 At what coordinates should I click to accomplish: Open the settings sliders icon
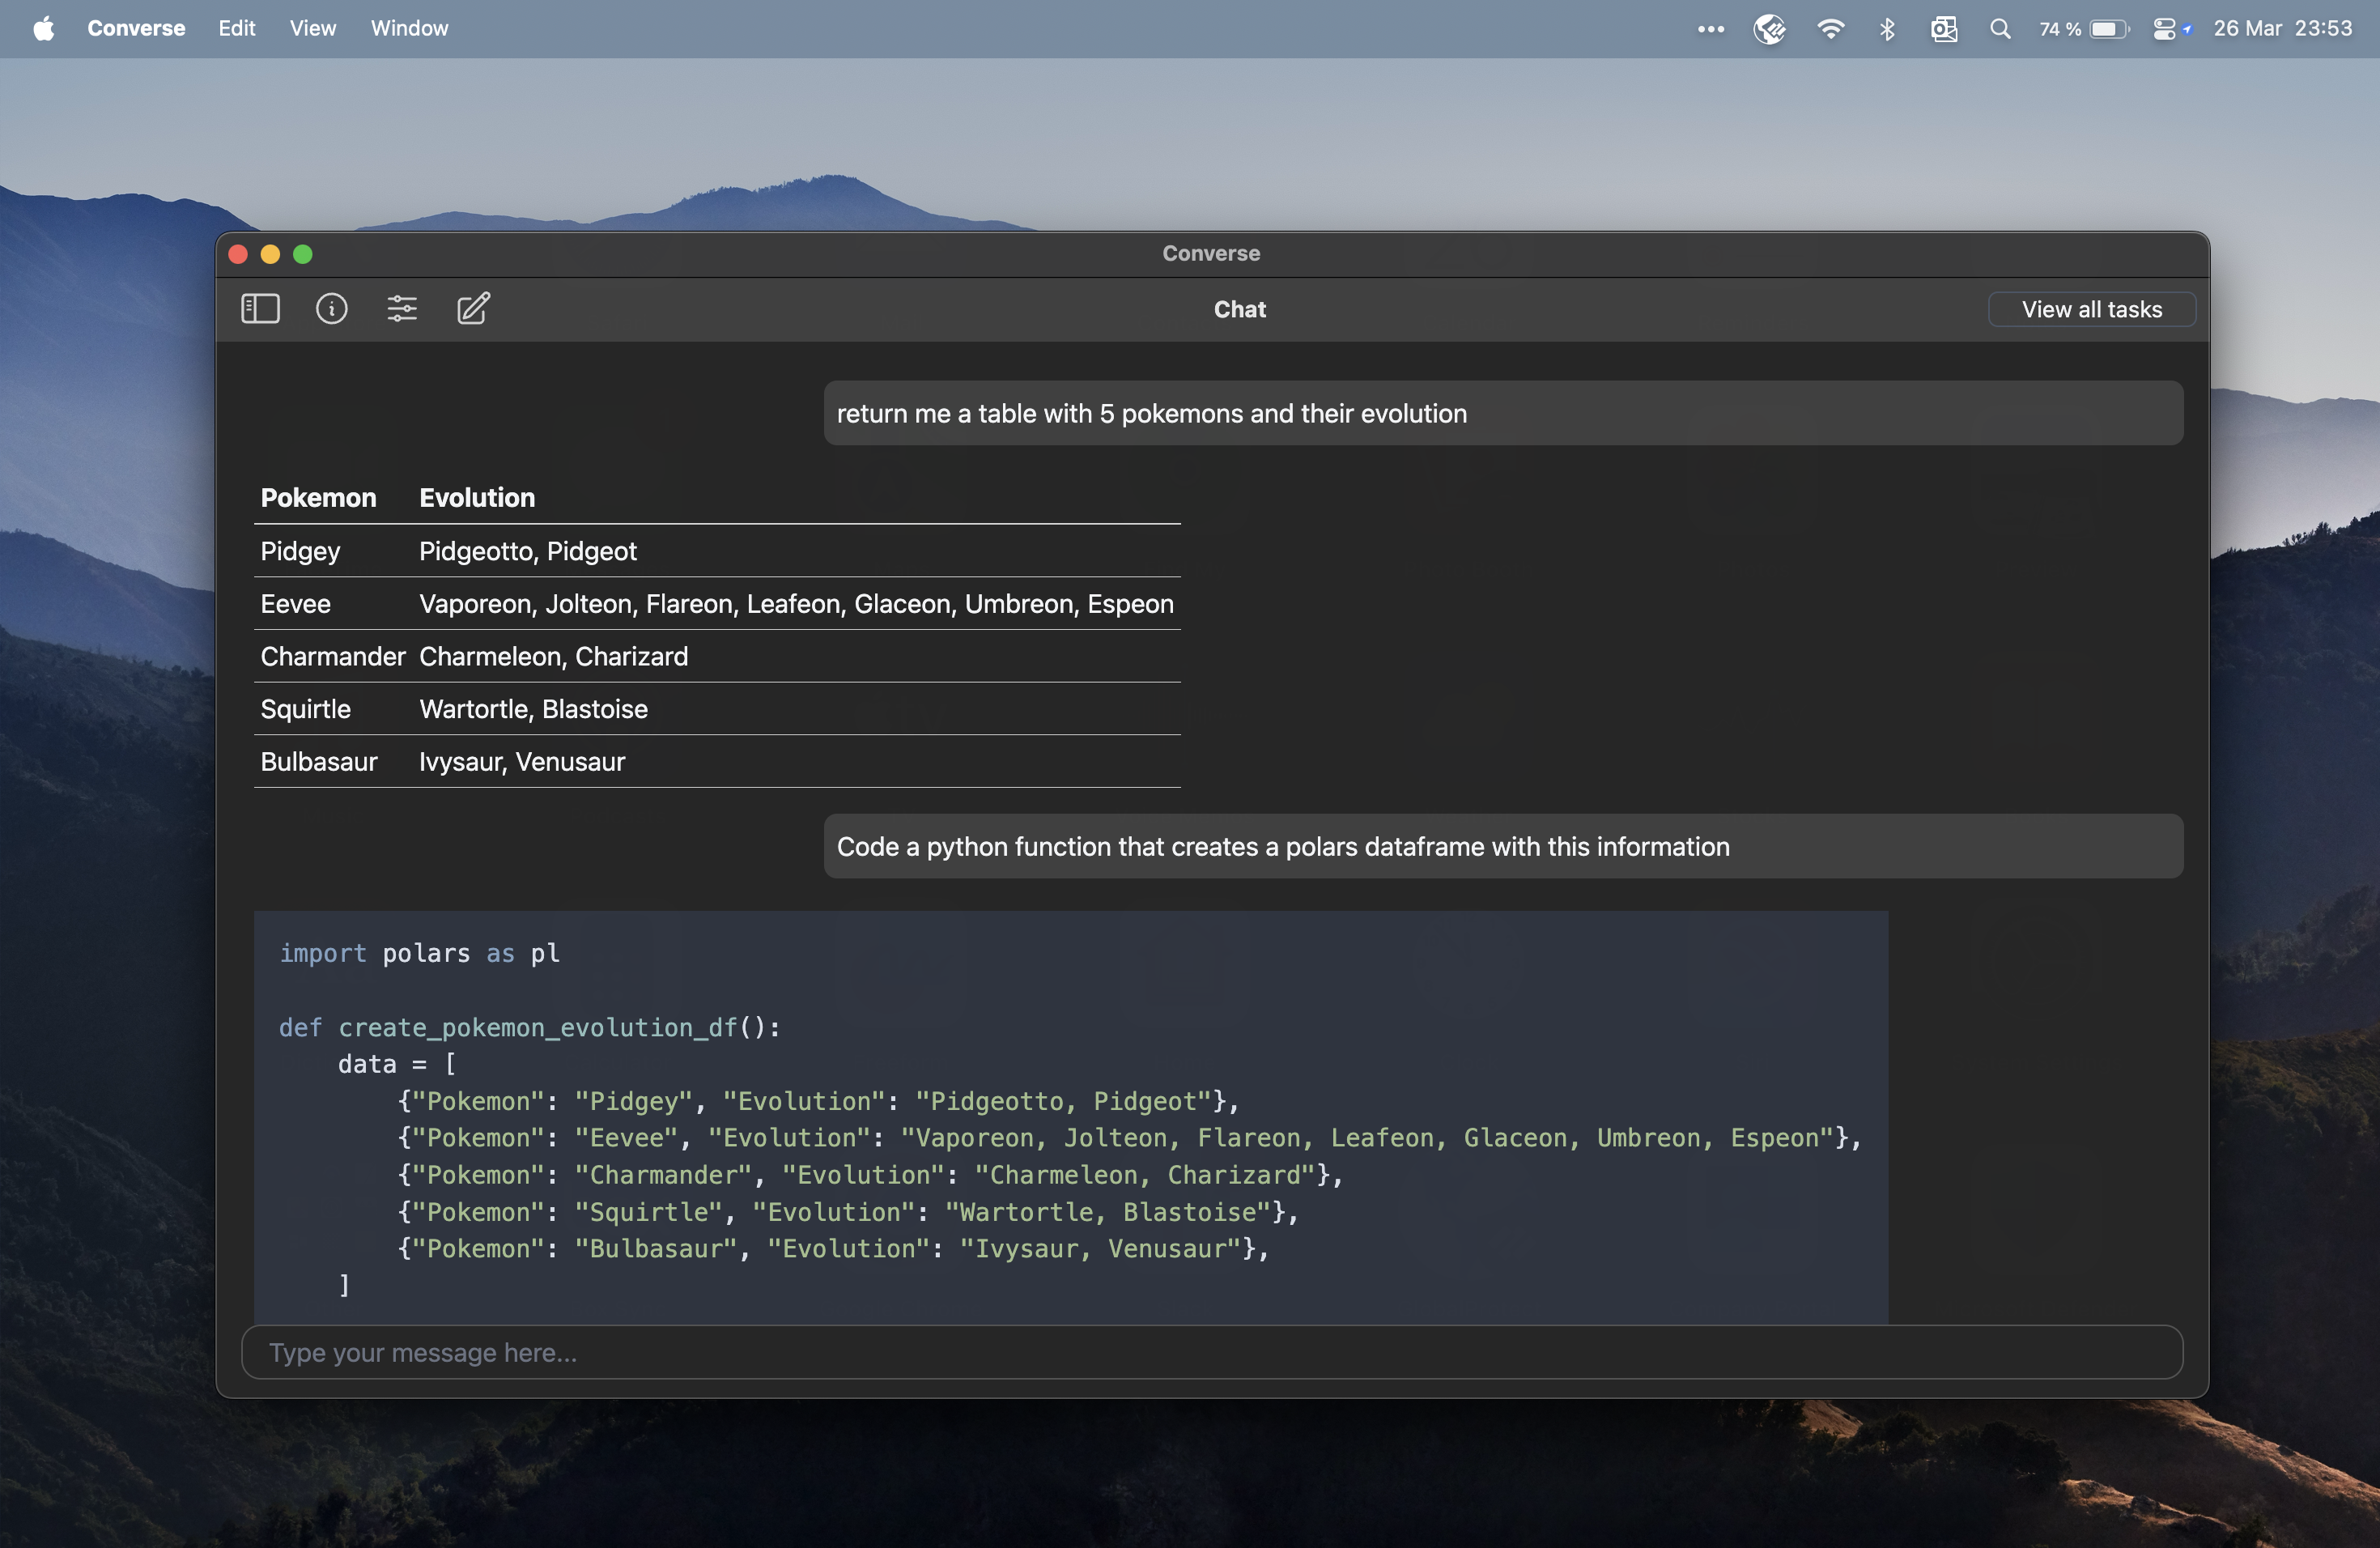(402, 308)
